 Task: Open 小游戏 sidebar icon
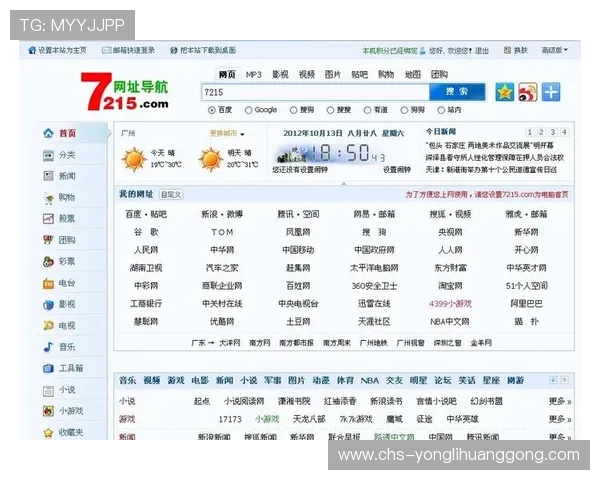coord(48,411)
